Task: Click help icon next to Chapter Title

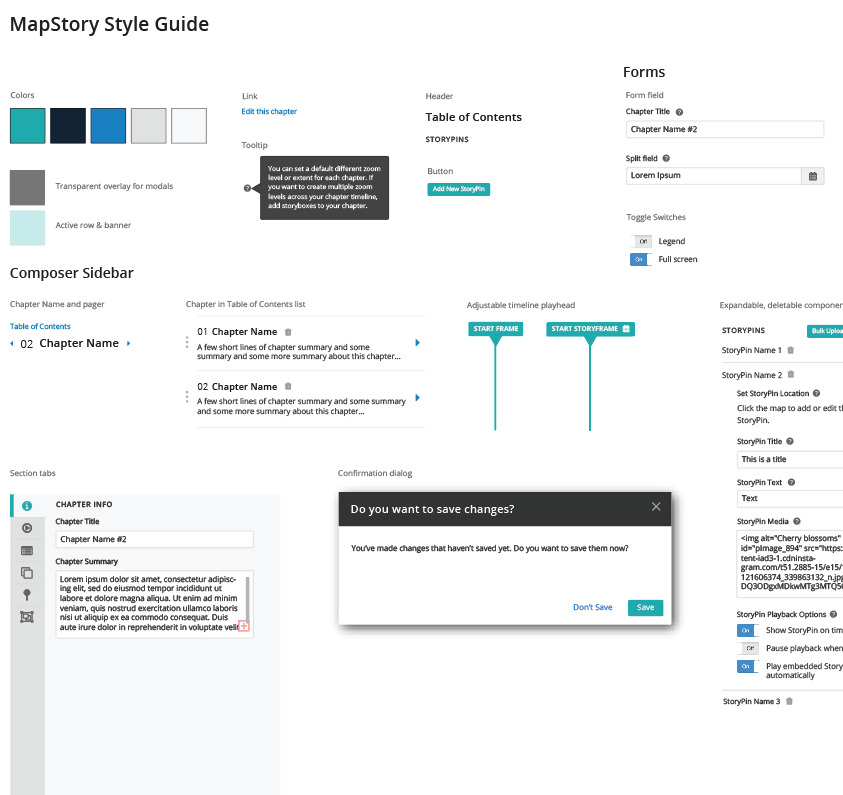Action: [679, 112]
